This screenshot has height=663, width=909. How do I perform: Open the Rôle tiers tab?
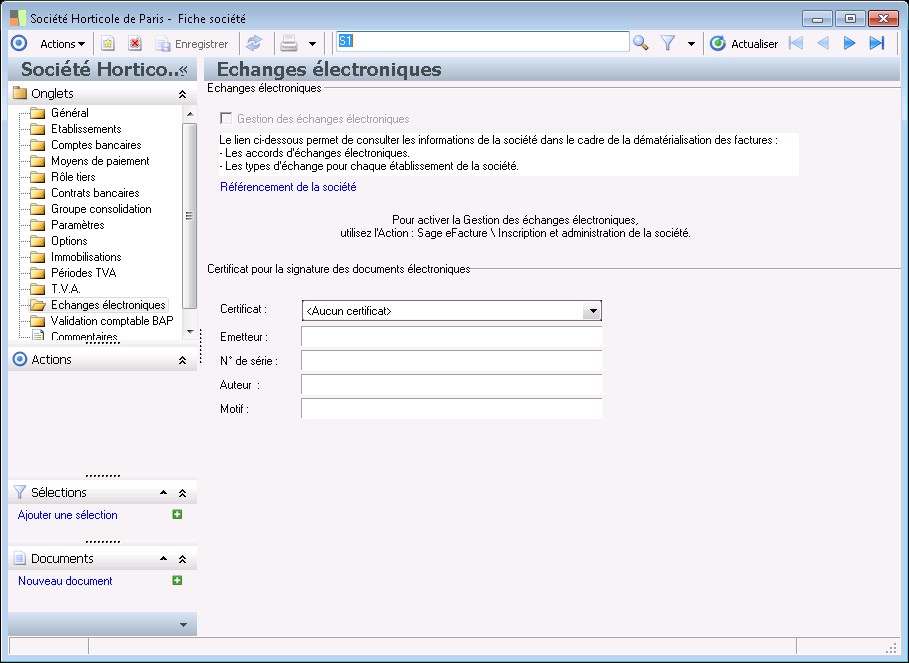[73, 177]
